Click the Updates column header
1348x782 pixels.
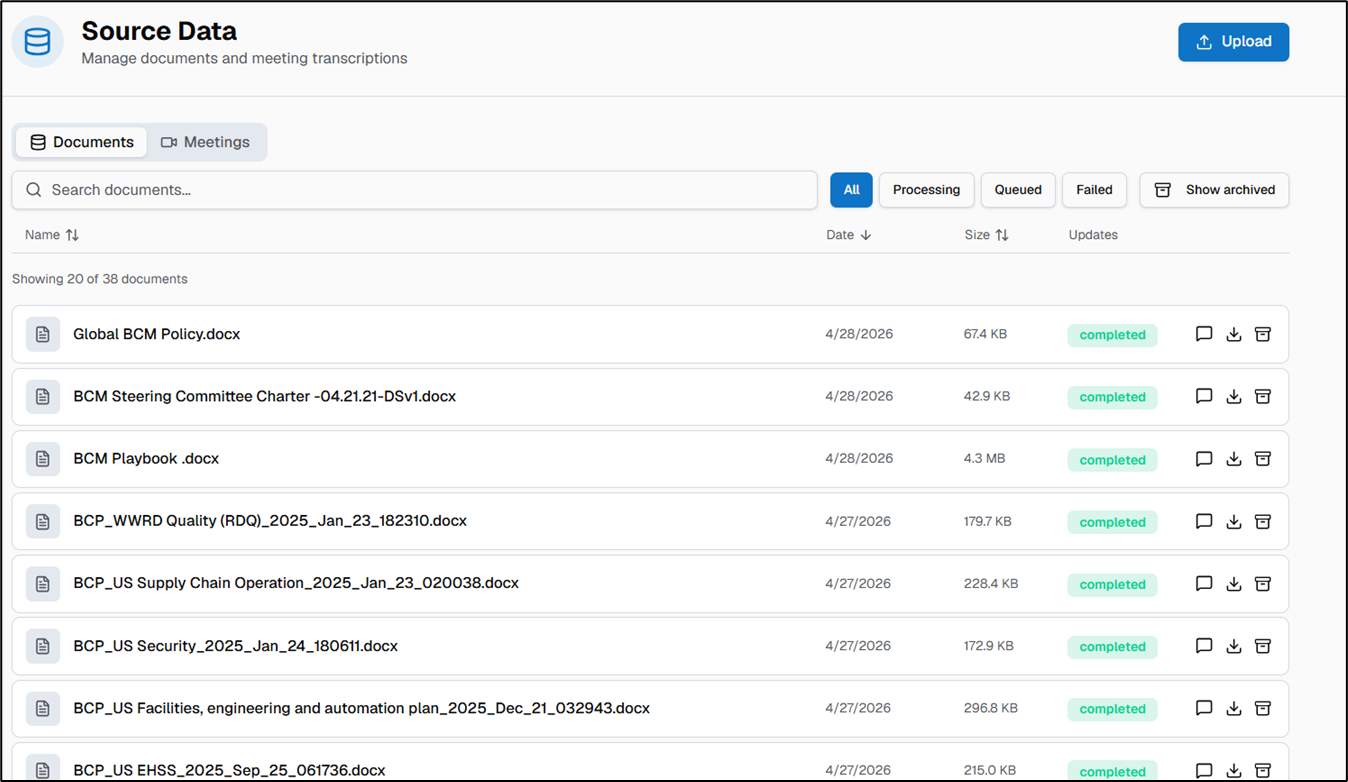point(1093,235)
